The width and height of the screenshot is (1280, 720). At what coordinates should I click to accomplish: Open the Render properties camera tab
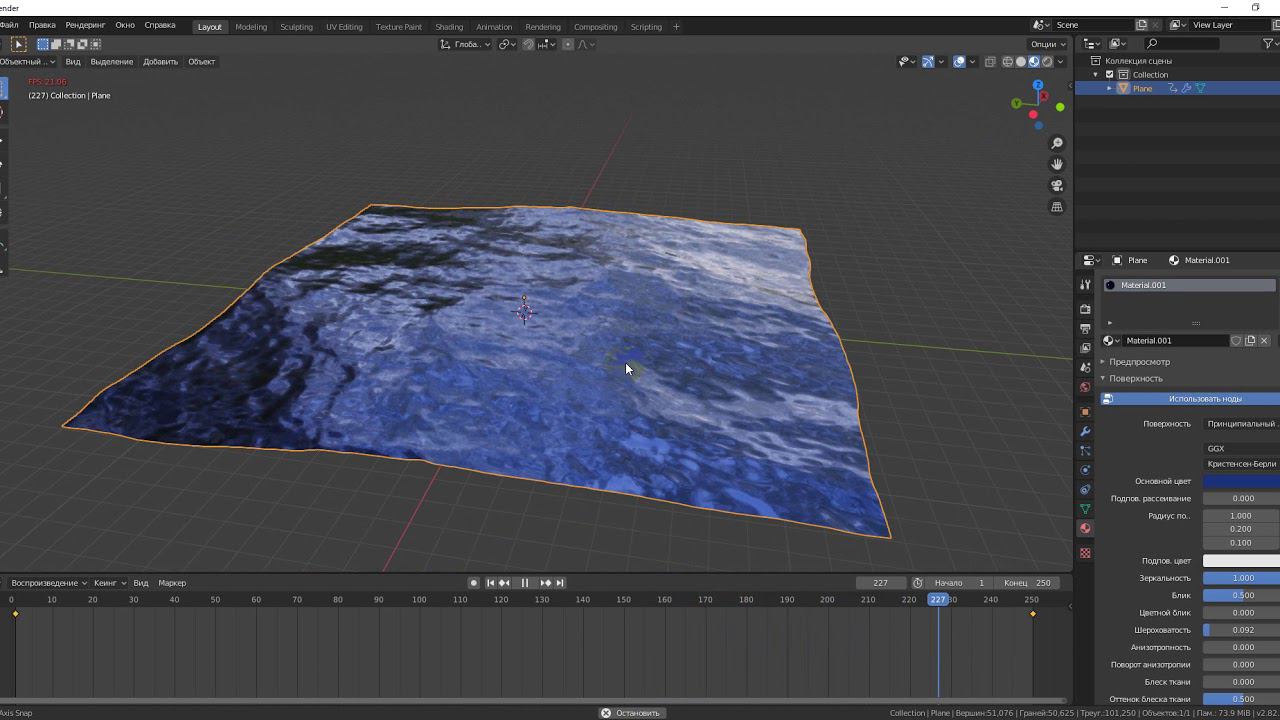(x=1085, y=309)
